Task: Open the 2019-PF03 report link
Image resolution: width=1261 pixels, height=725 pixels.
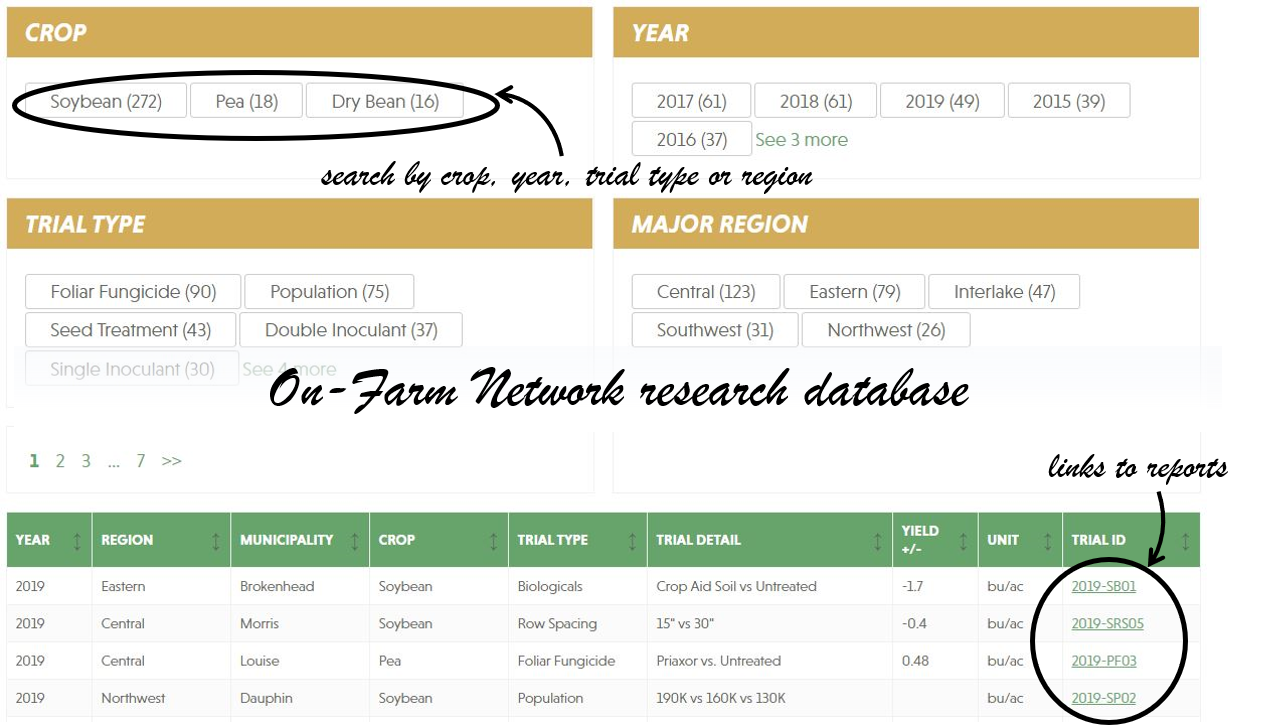Action: 1103,661
